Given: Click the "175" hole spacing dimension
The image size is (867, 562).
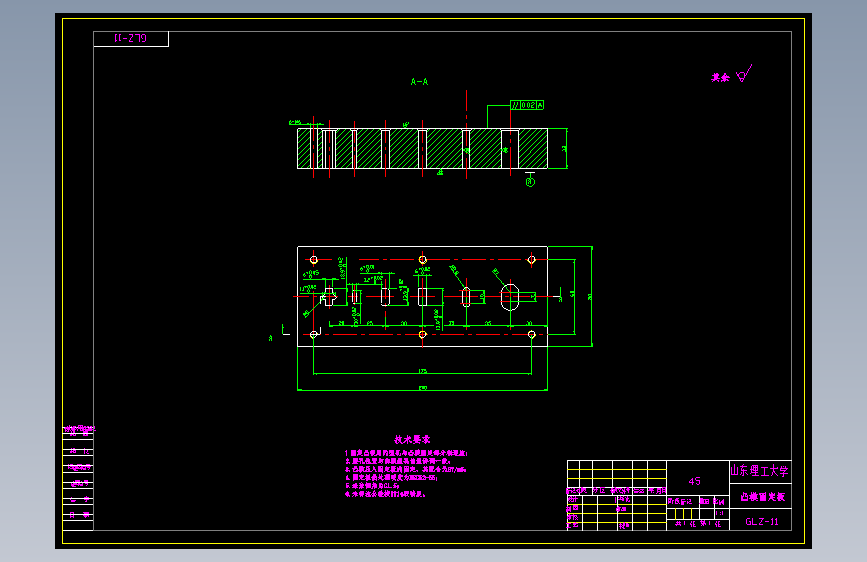Looking at the screenshot, I should tap(422, 371).
